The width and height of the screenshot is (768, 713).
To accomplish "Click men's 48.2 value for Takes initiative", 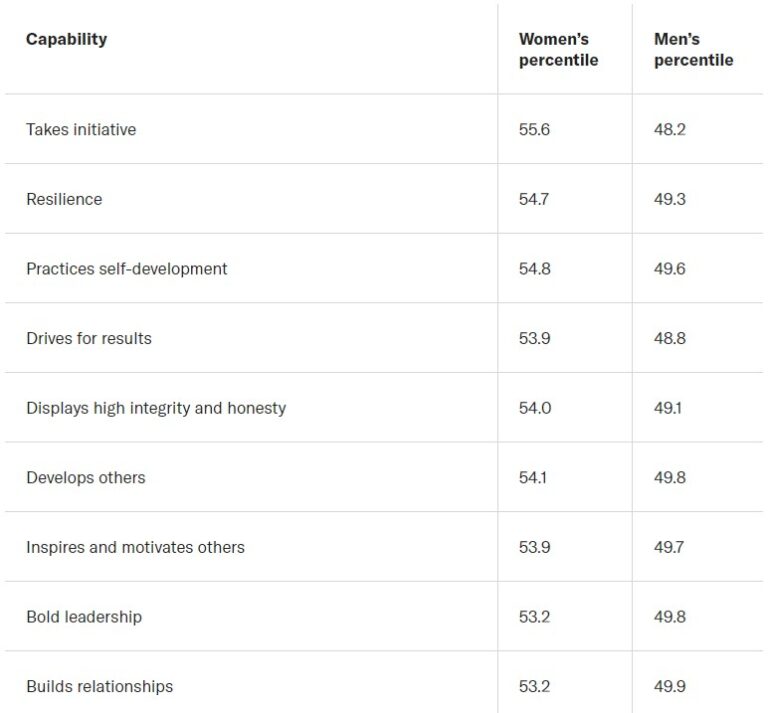I will point(670,129).
